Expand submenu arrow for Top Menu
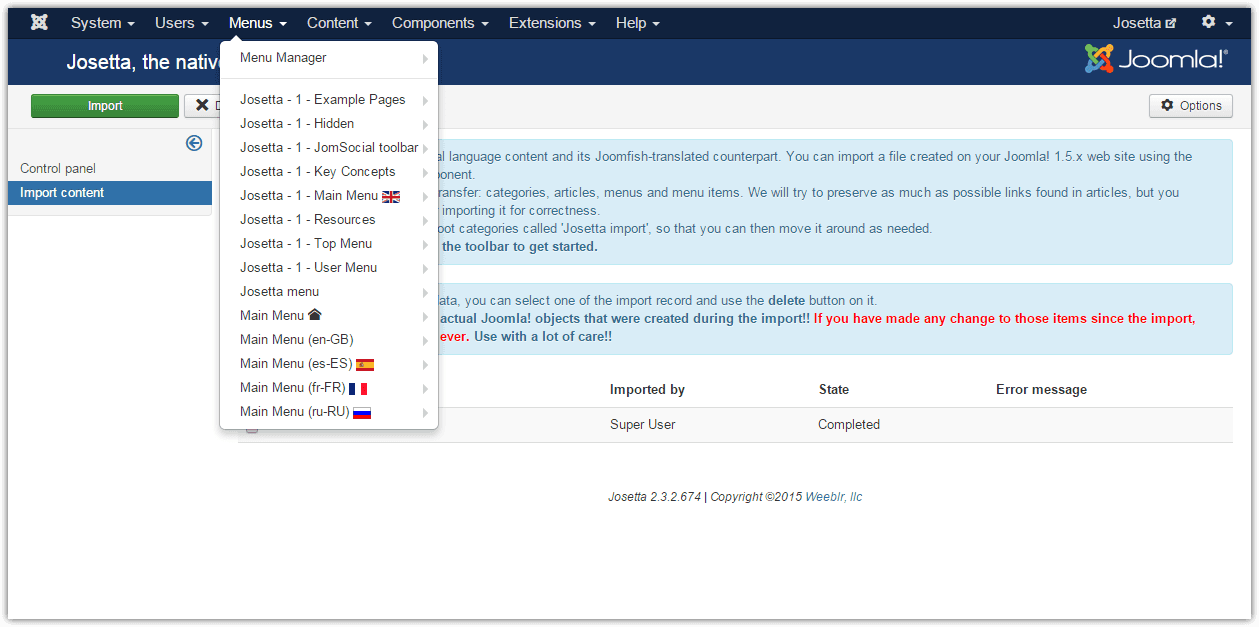1259x627 pixels. [425, 244]
